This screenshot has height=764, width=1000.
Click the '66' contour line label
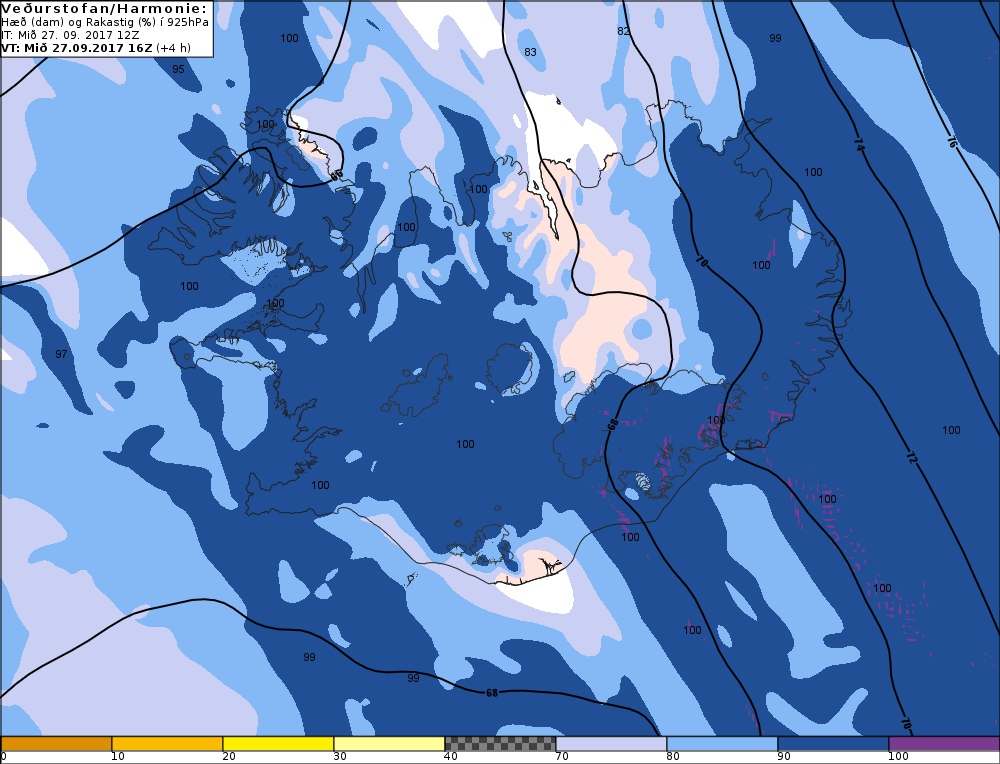click(337, 174)
